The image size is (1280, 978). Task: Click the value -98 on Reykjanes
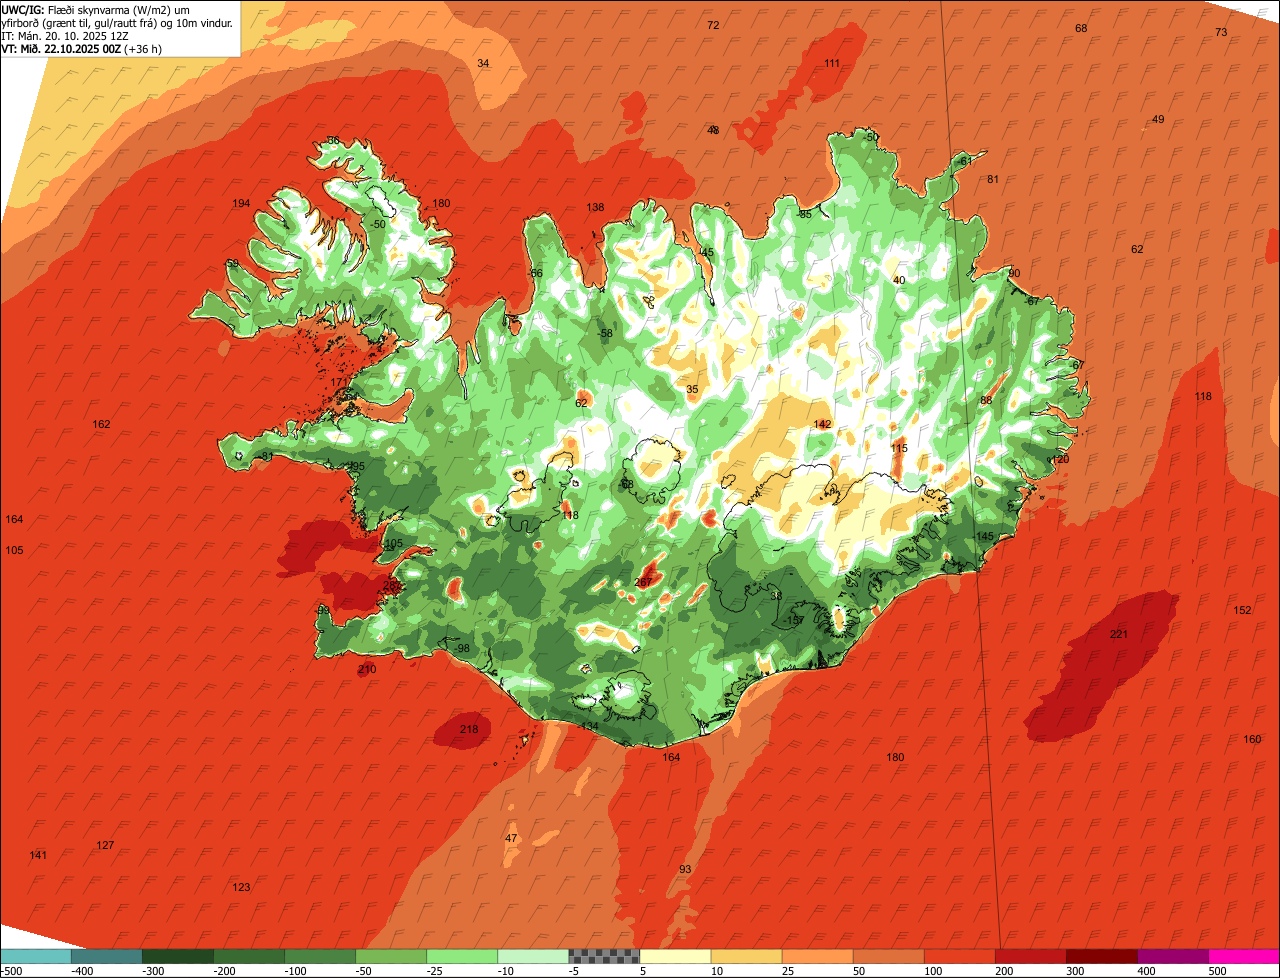pos(461,648)
